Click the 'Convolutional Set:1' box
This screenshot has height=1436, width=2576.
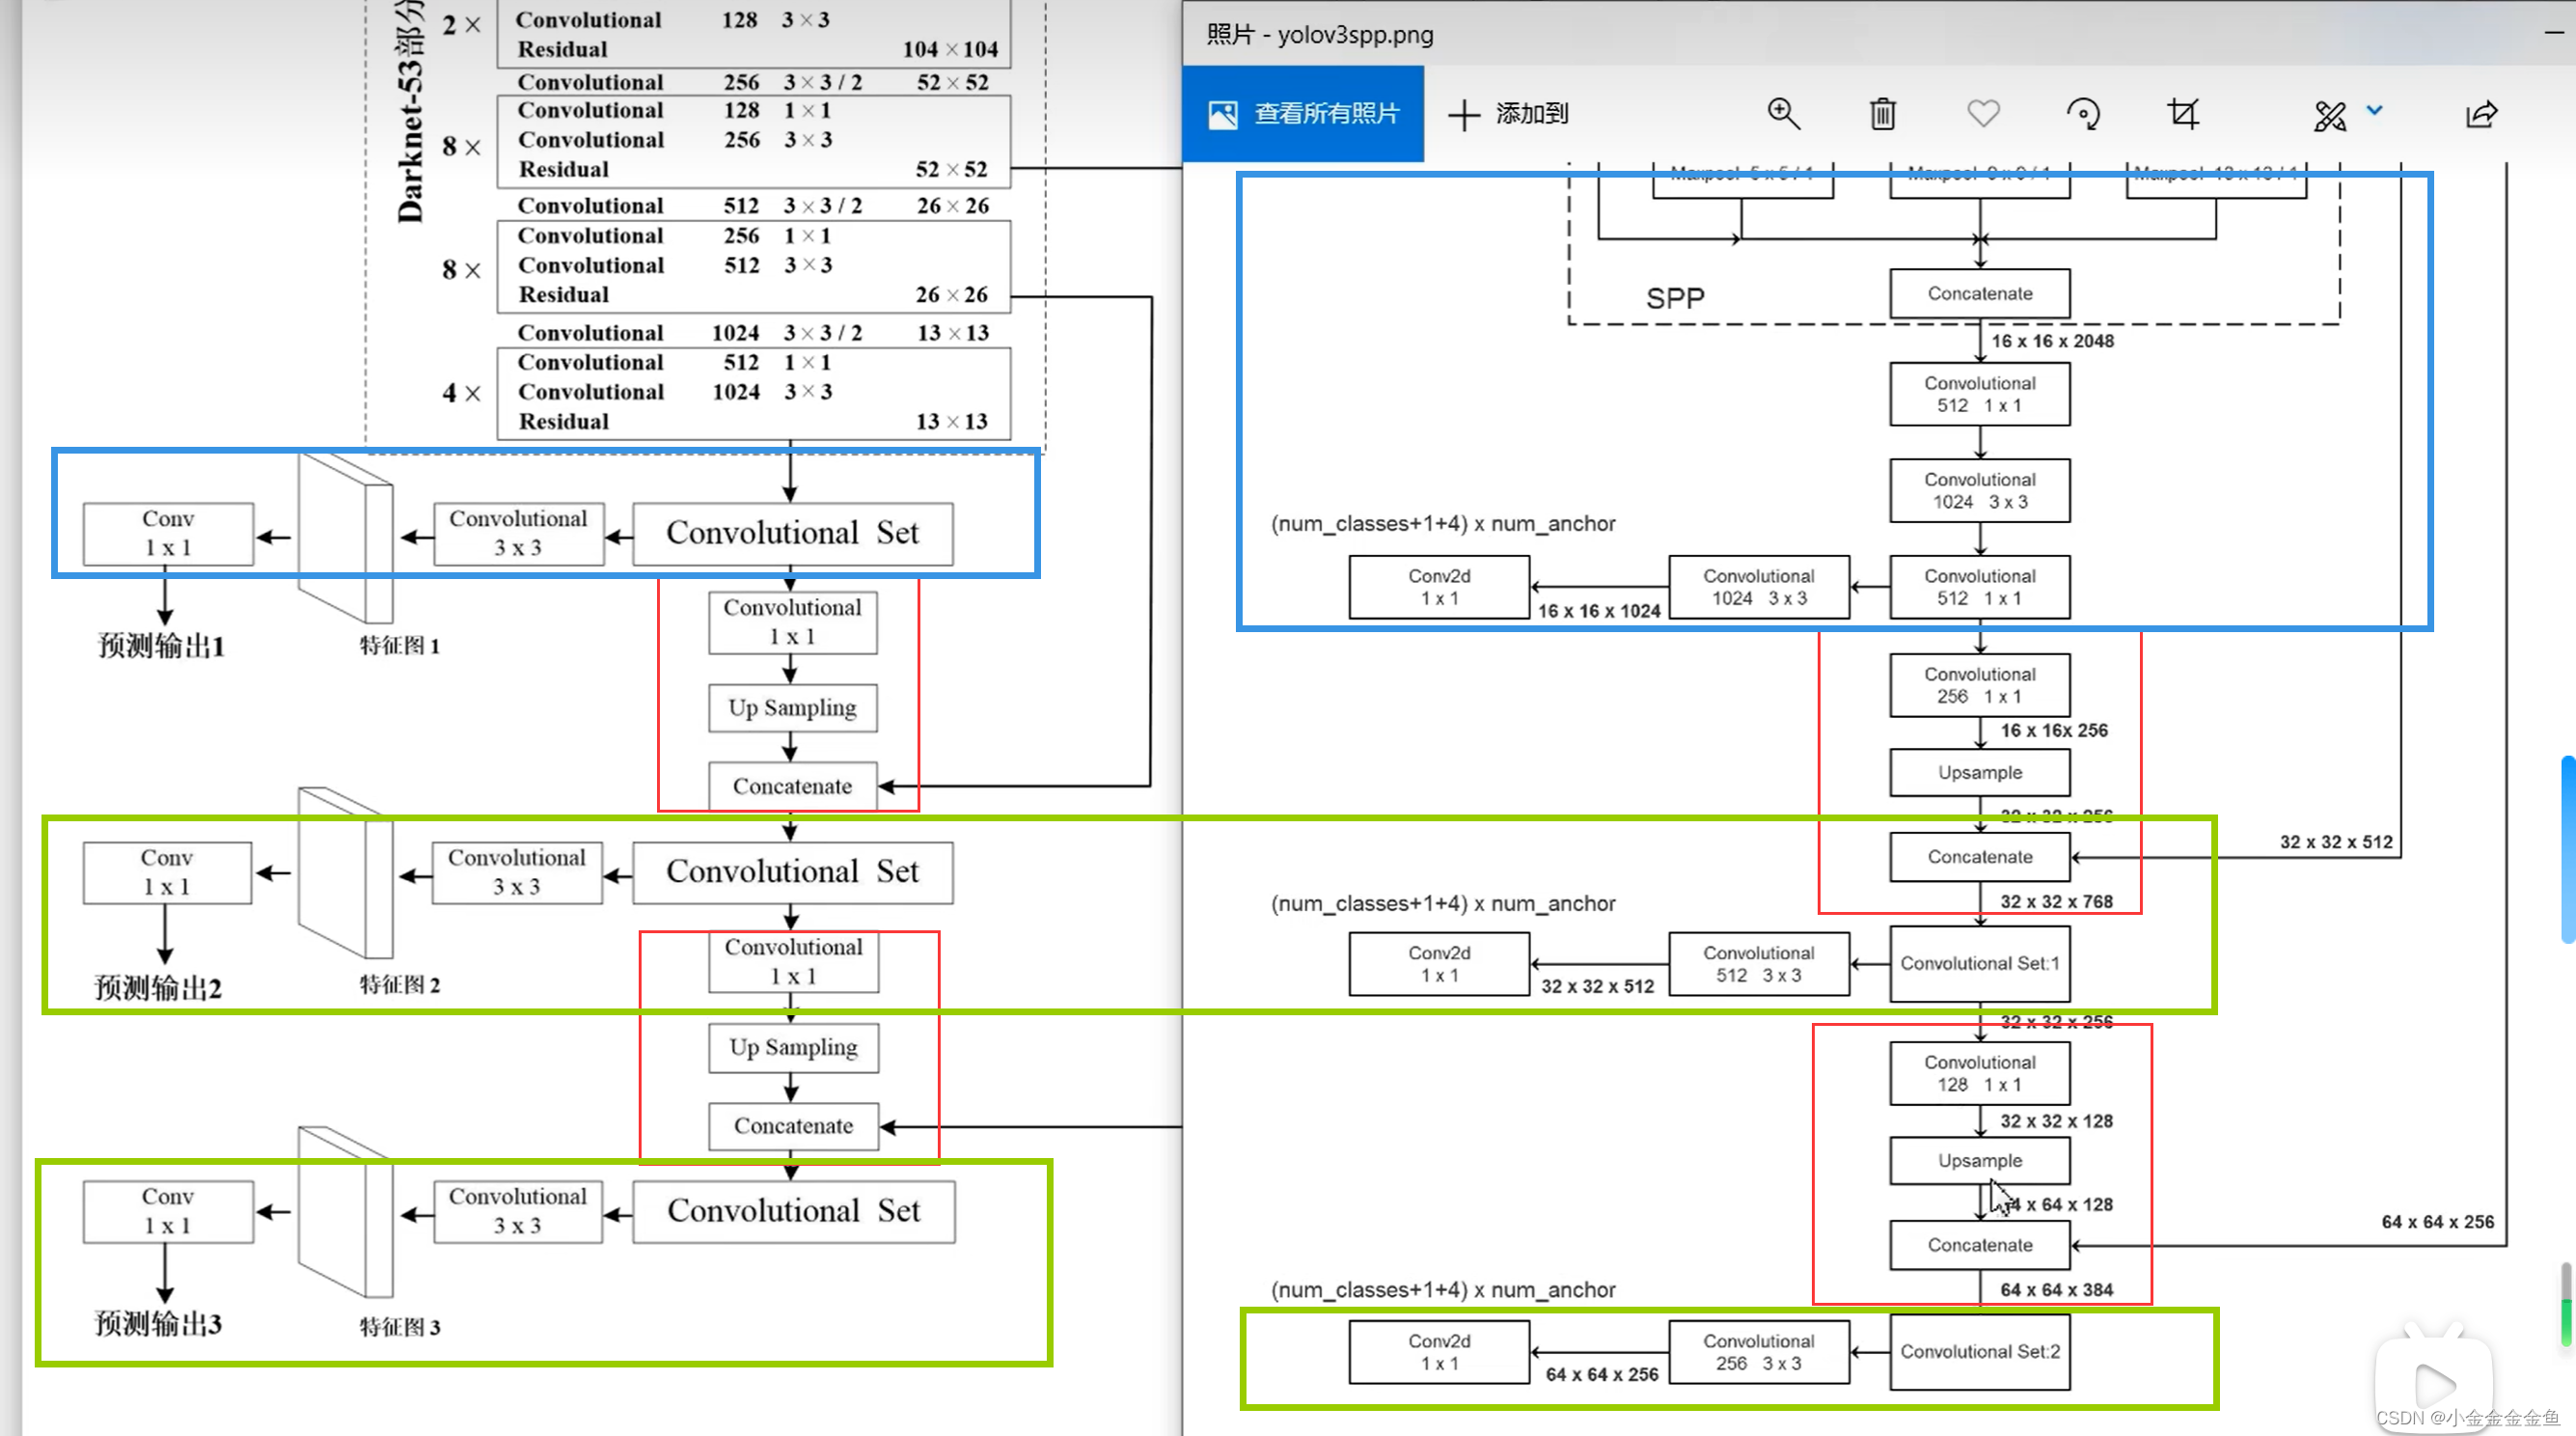[x=1980, y=963]
